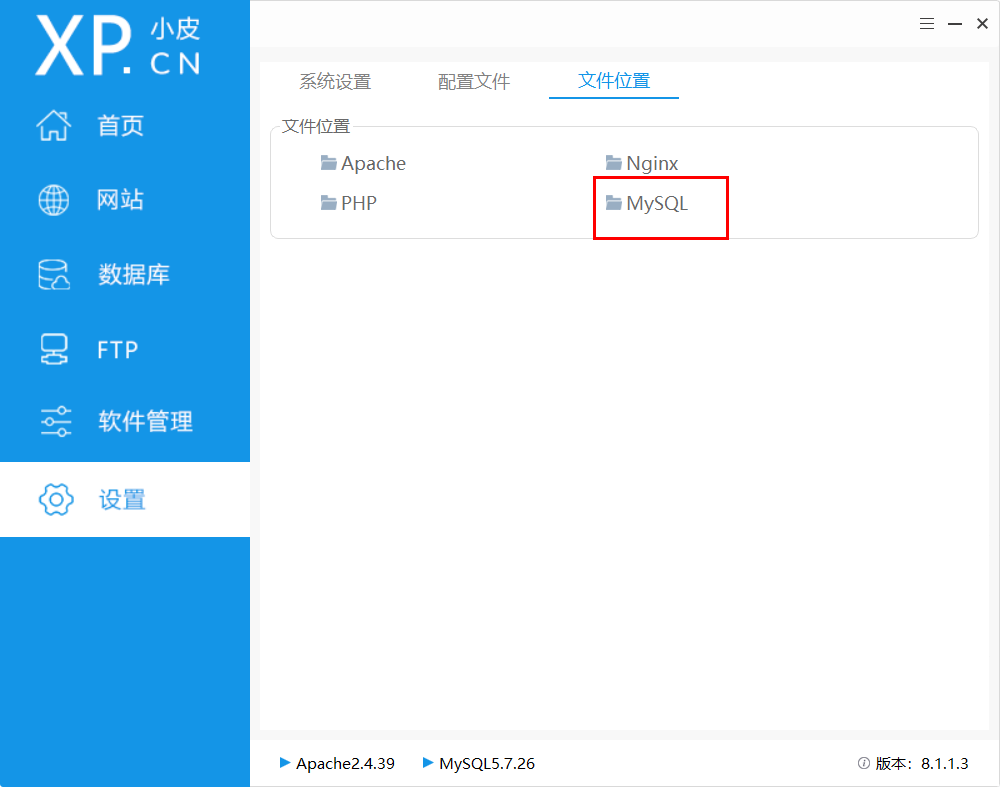
Task: Click the version info icon
Action: pyautogui.click(x=864, y=763)
